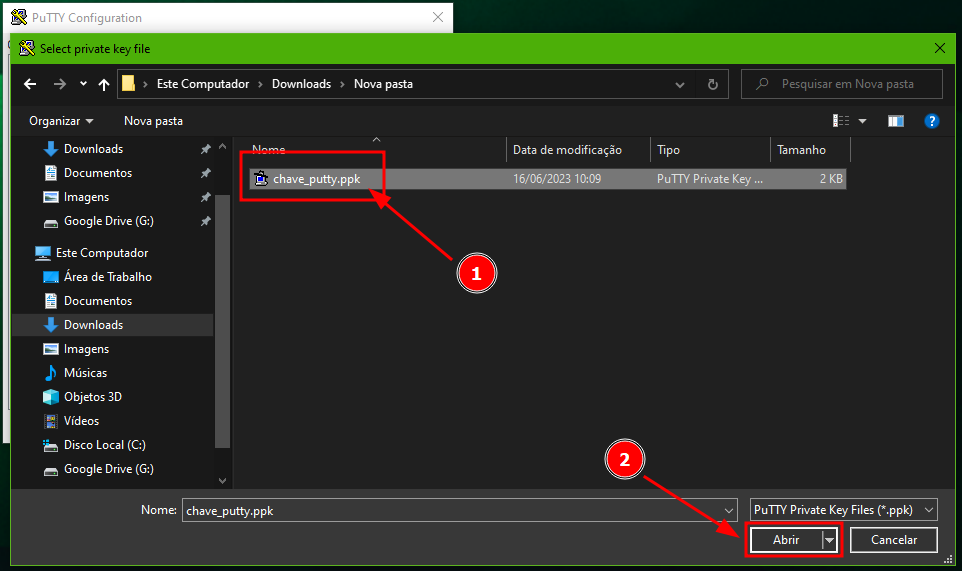This screenshot has height=571, width=962.
Task: Open pinned Documentos in quick access
Action: pos(98,173)
